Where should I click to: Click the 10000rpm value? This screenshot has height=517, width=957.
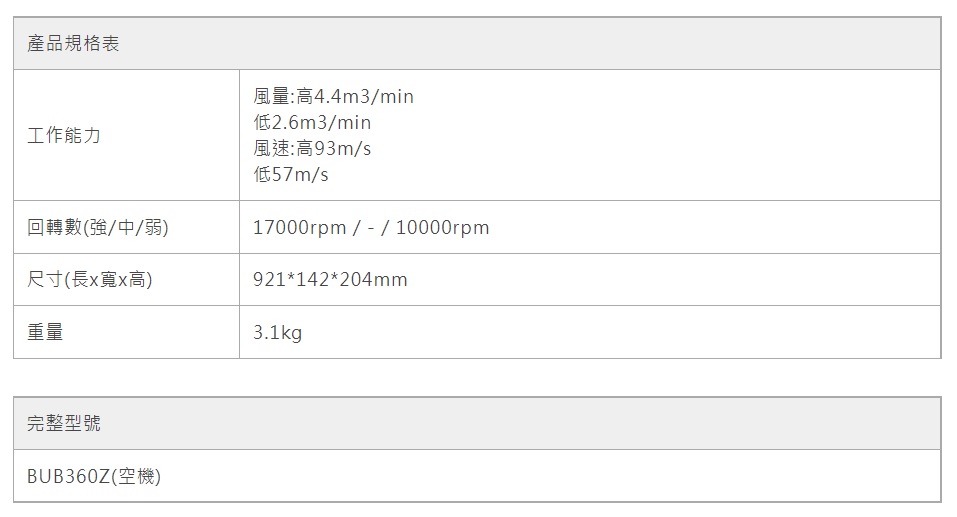point(442,228)
